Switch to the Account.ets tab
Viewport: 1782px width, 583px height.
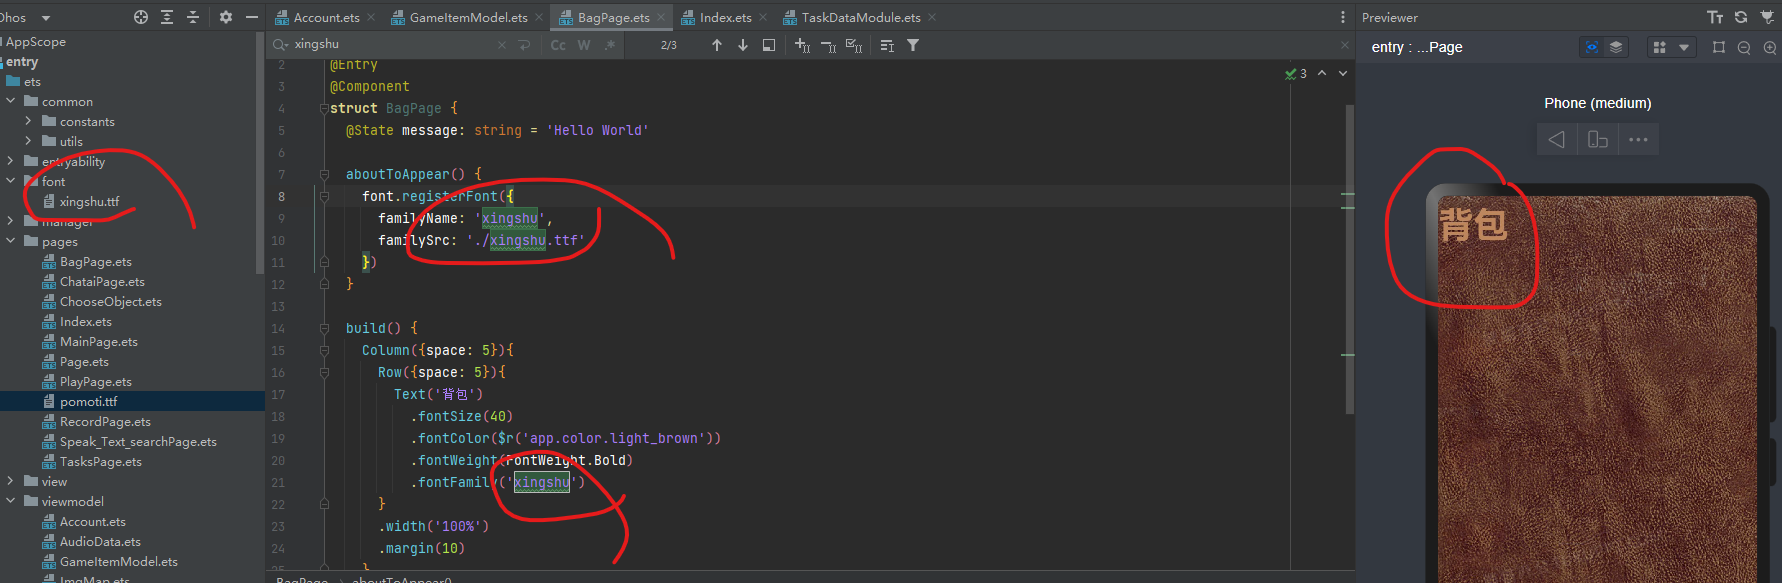click(x=326, y=17)
